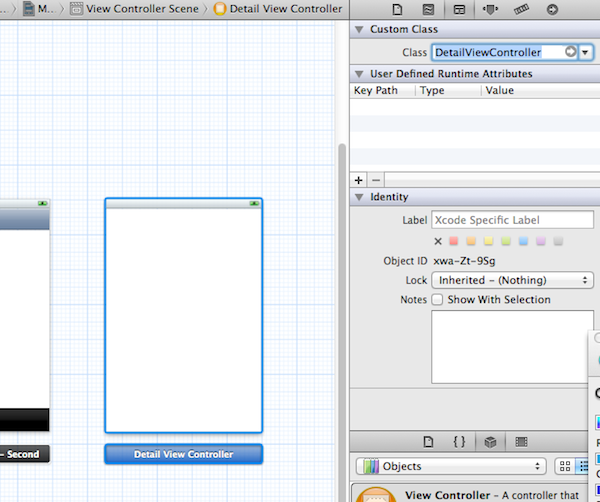The image size is (600, 502).
Task: Switch library to icon grid view
Action: [x=565, y=466]
